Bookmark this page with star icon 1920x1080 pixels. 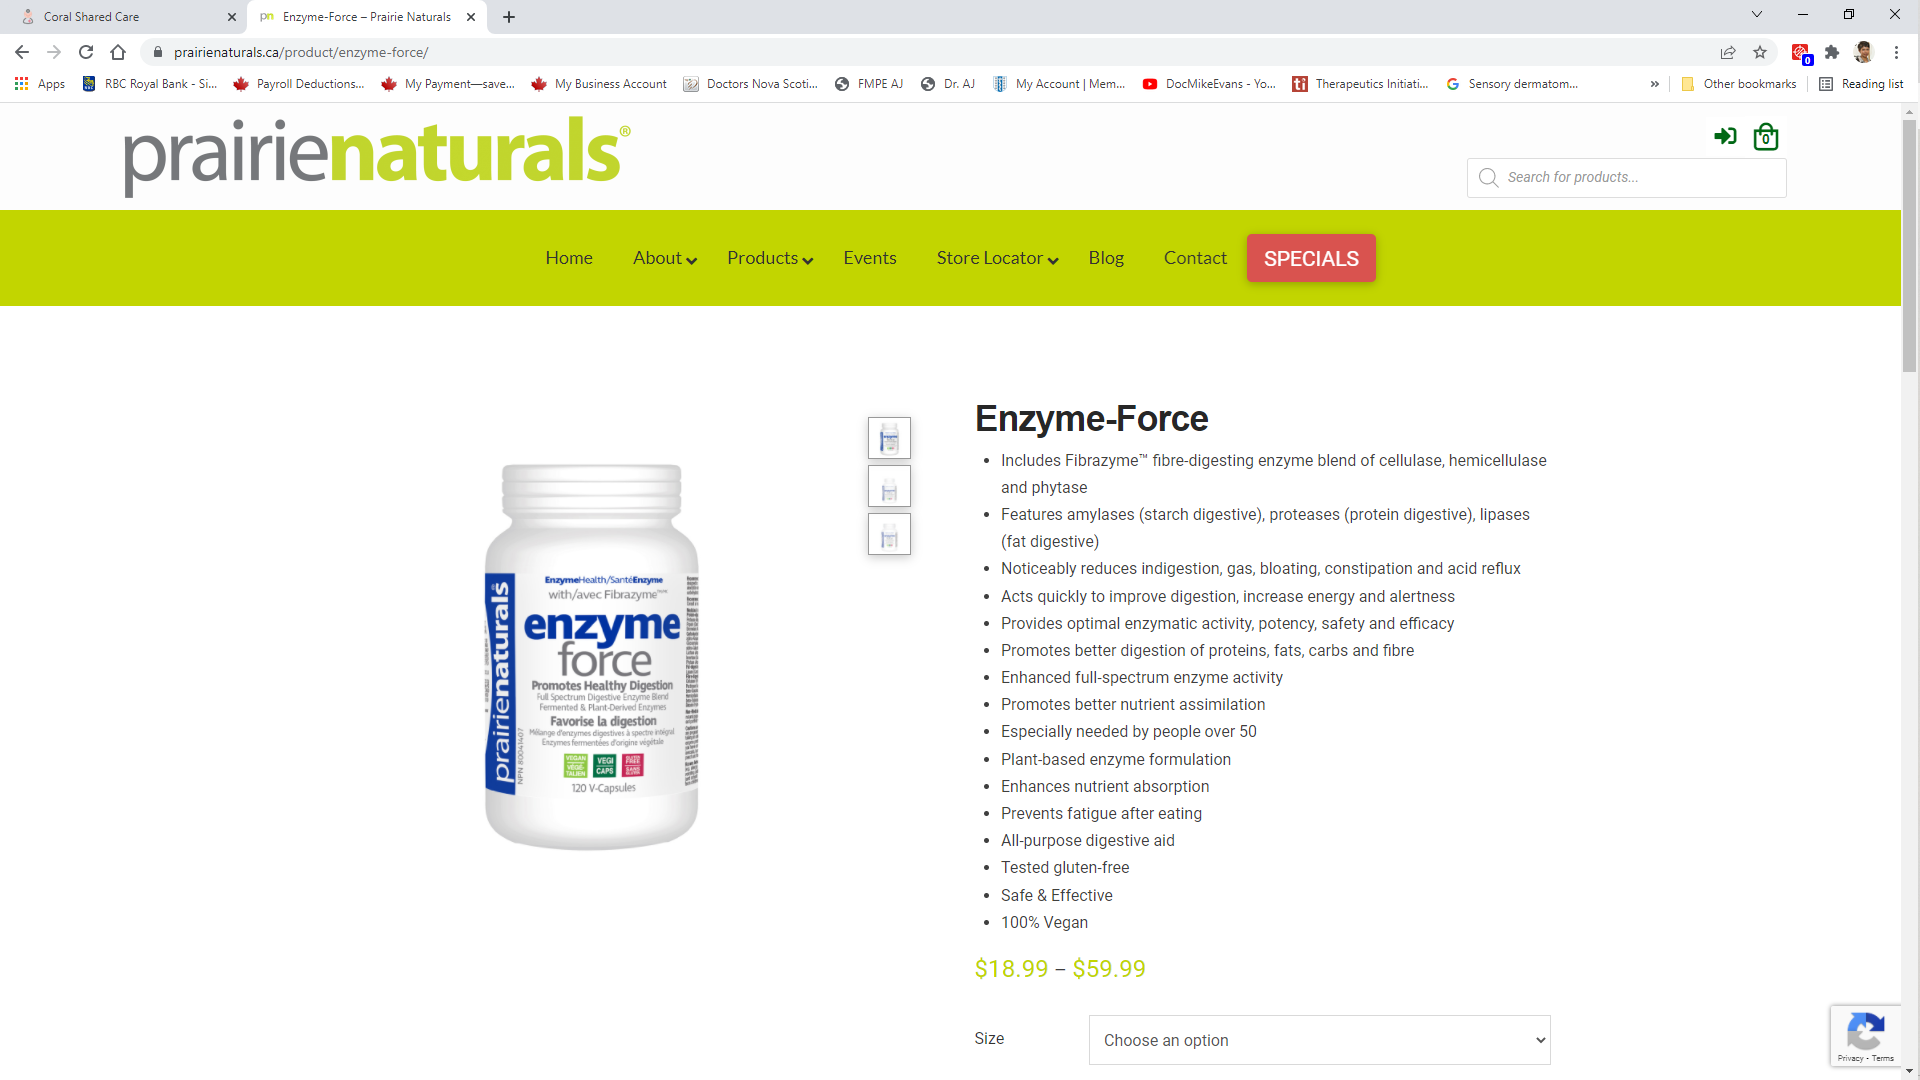coord(1760,52)
